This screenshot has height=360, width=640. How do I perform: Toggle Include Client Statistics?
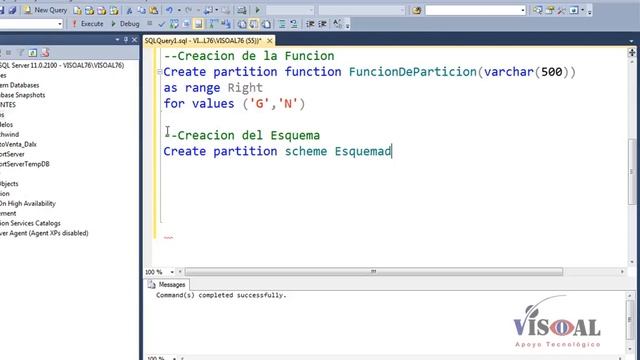point(226,24)
